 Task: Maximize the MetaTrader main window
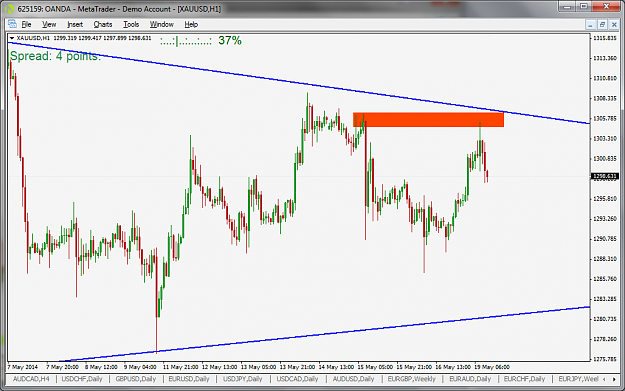(x=584, y=6)
